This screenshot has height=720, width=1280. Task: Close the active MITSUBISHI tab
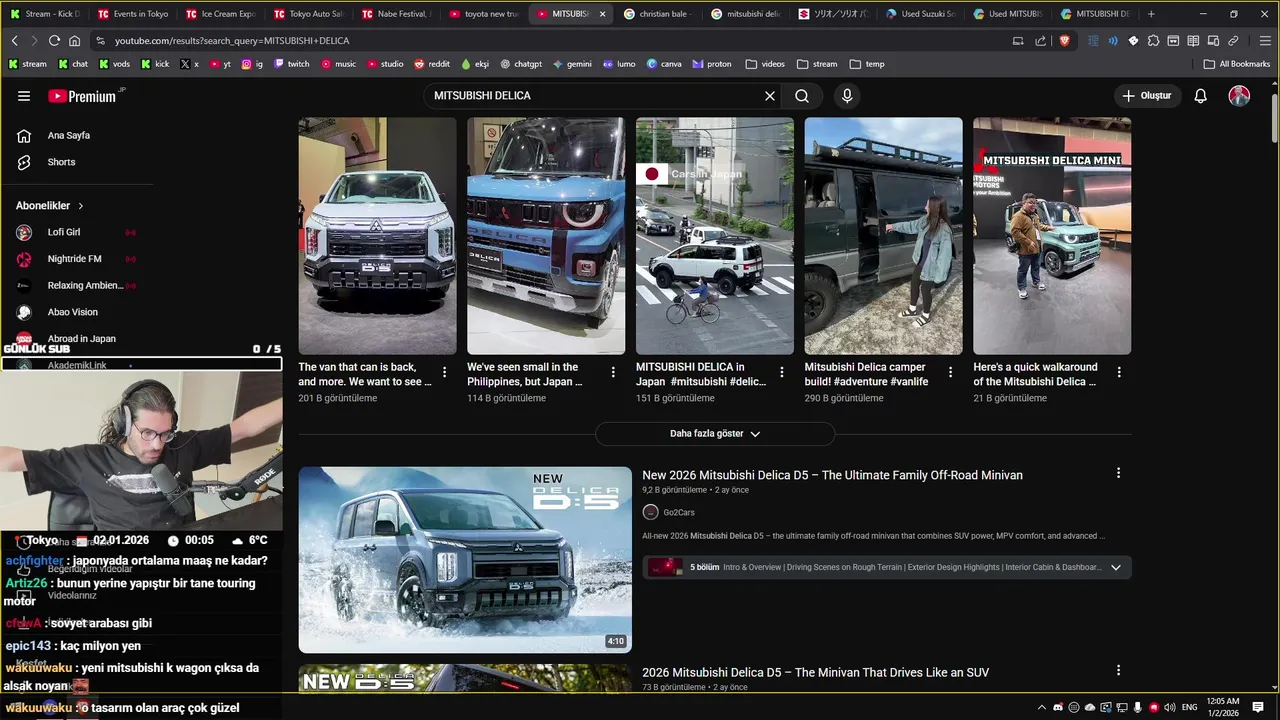coord(602,14)
